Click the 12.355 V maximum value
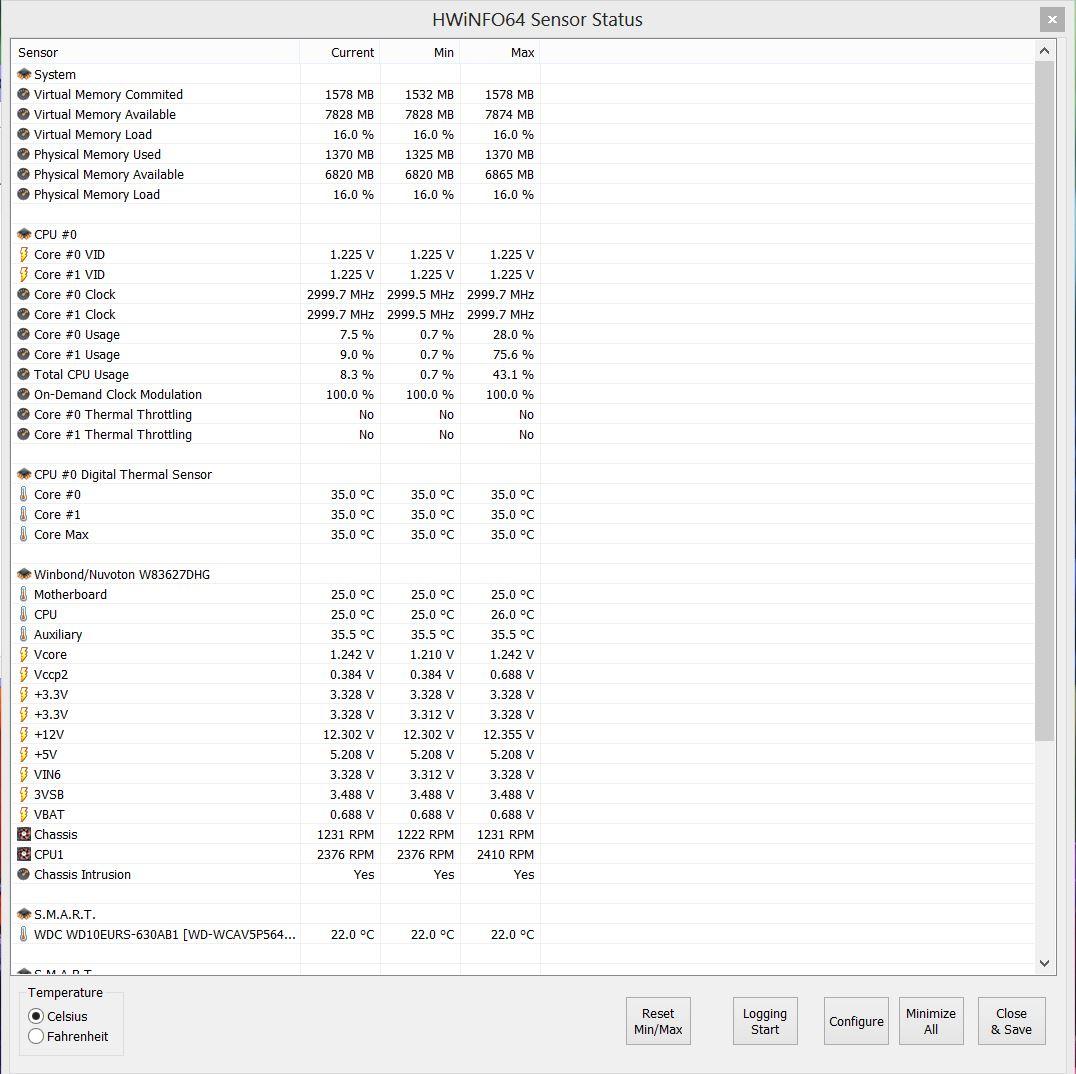Viewport: 1076px width, 1074px height. (x=508, y=734)
